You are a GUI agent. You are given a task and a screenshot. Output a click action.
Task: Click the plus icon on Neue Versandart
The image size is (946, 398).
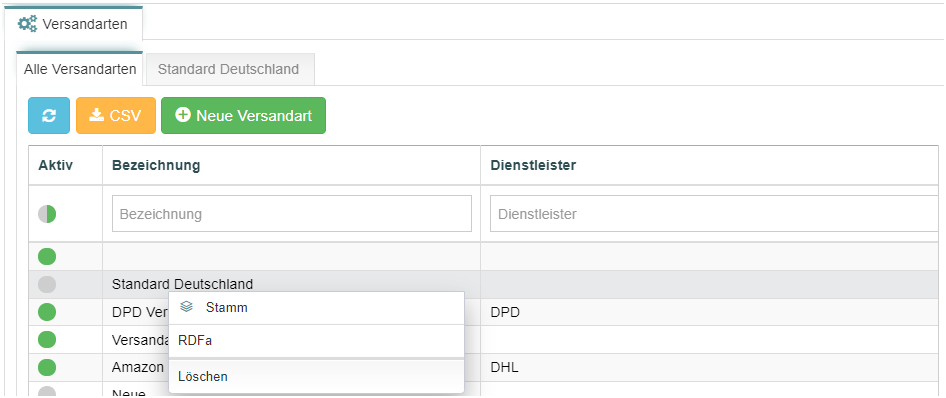[x=183, y=115]
